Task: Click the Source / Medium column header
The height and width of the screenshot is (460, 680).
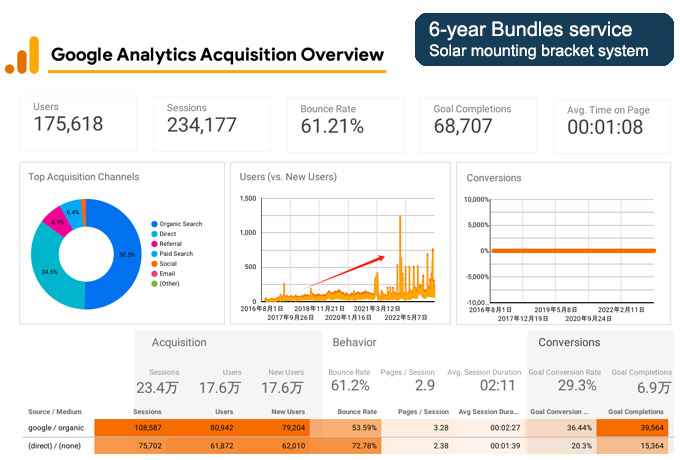Action: tap(55, 411)
